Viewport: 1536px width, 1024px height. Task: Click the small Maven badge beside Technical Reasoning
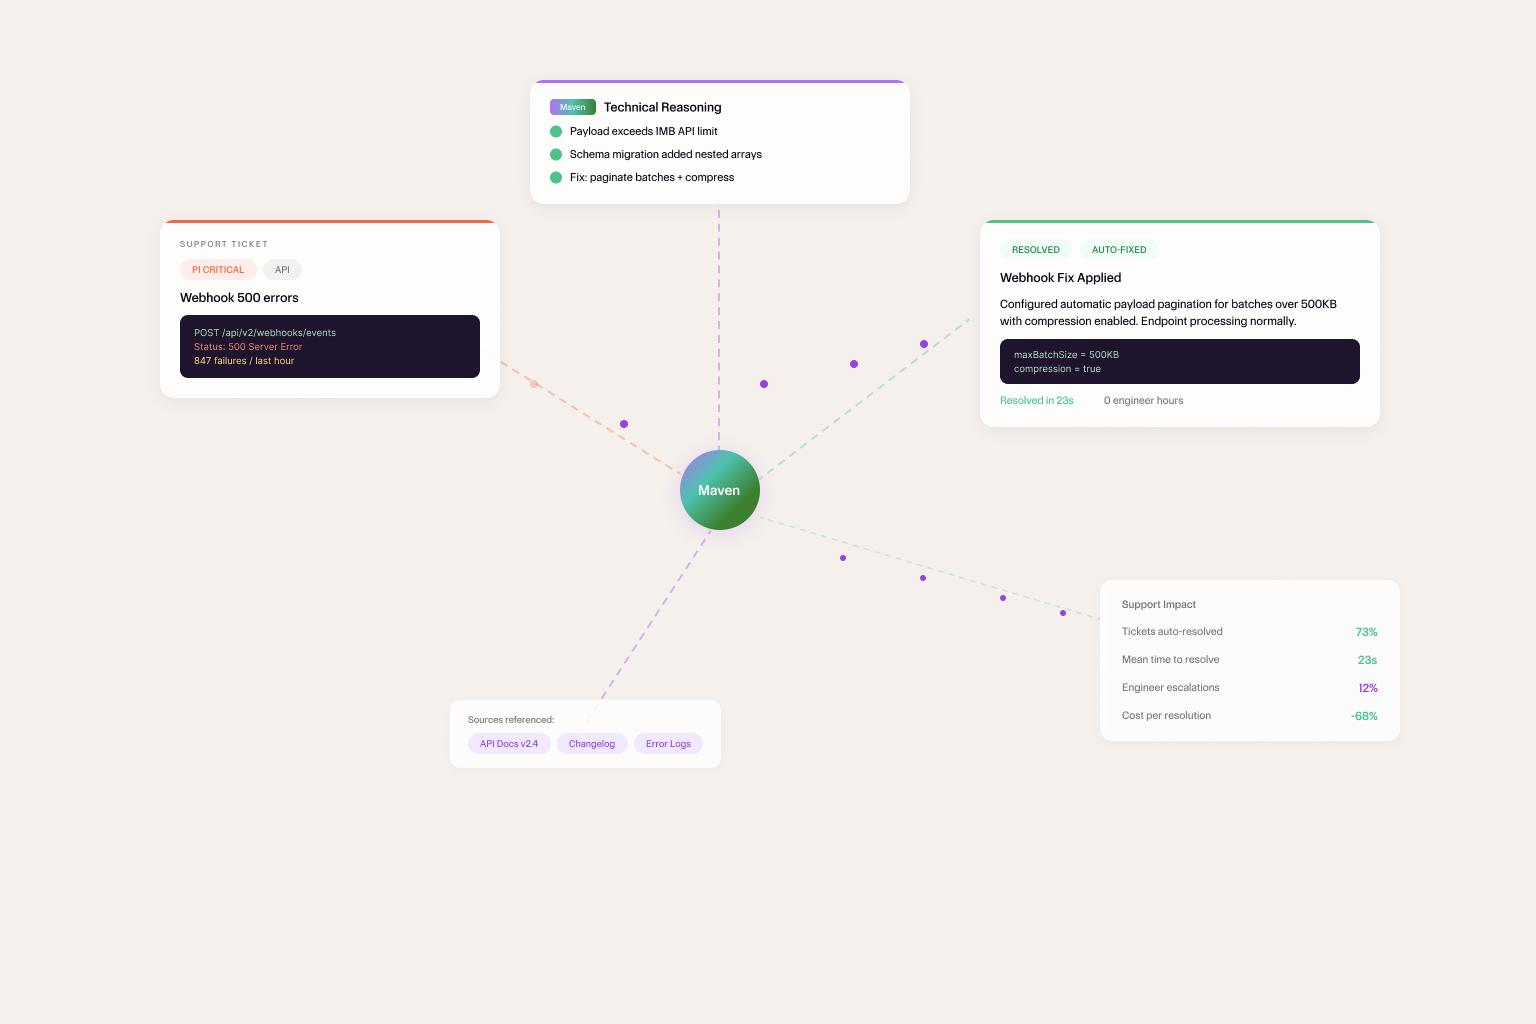click(573, 107)
